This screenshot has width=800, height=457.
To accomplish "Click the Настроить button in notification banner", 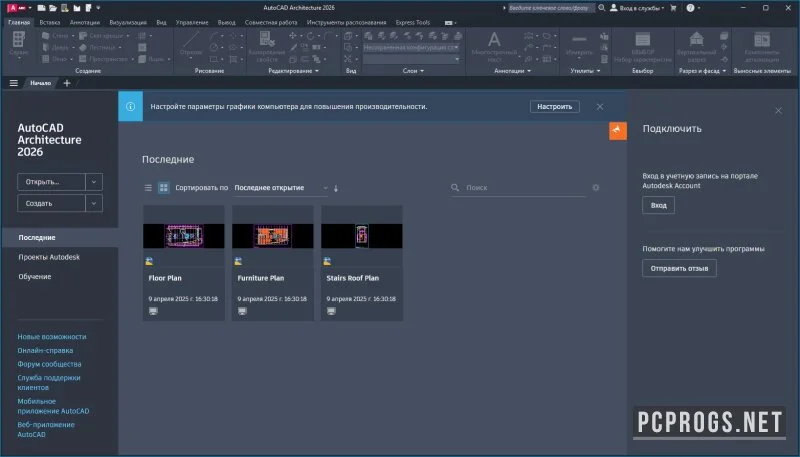I will pyautogui.click(x=555, y=107).
